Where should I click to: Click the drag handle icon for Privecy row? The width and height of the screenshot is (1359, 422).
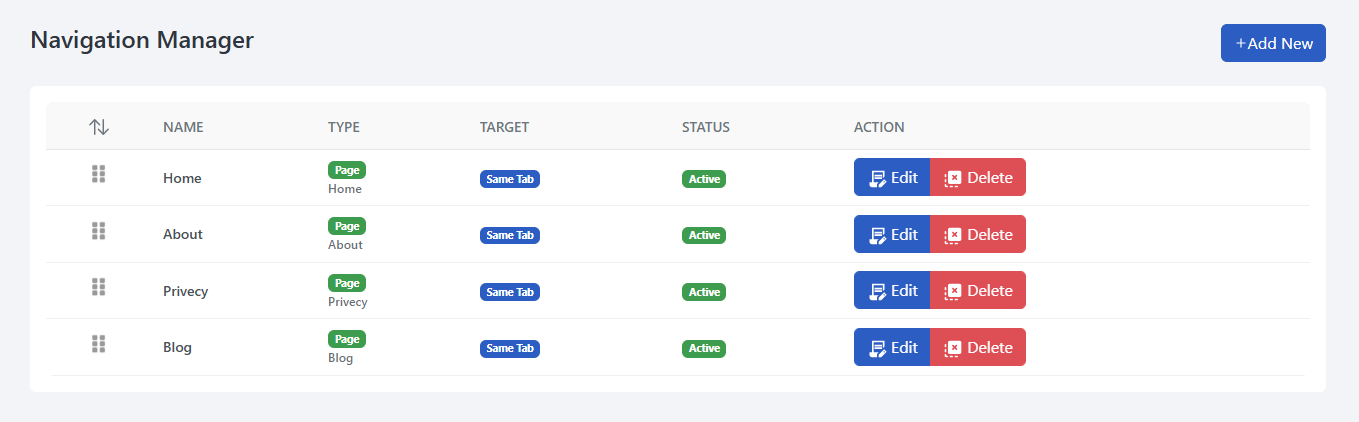(98, 288)
